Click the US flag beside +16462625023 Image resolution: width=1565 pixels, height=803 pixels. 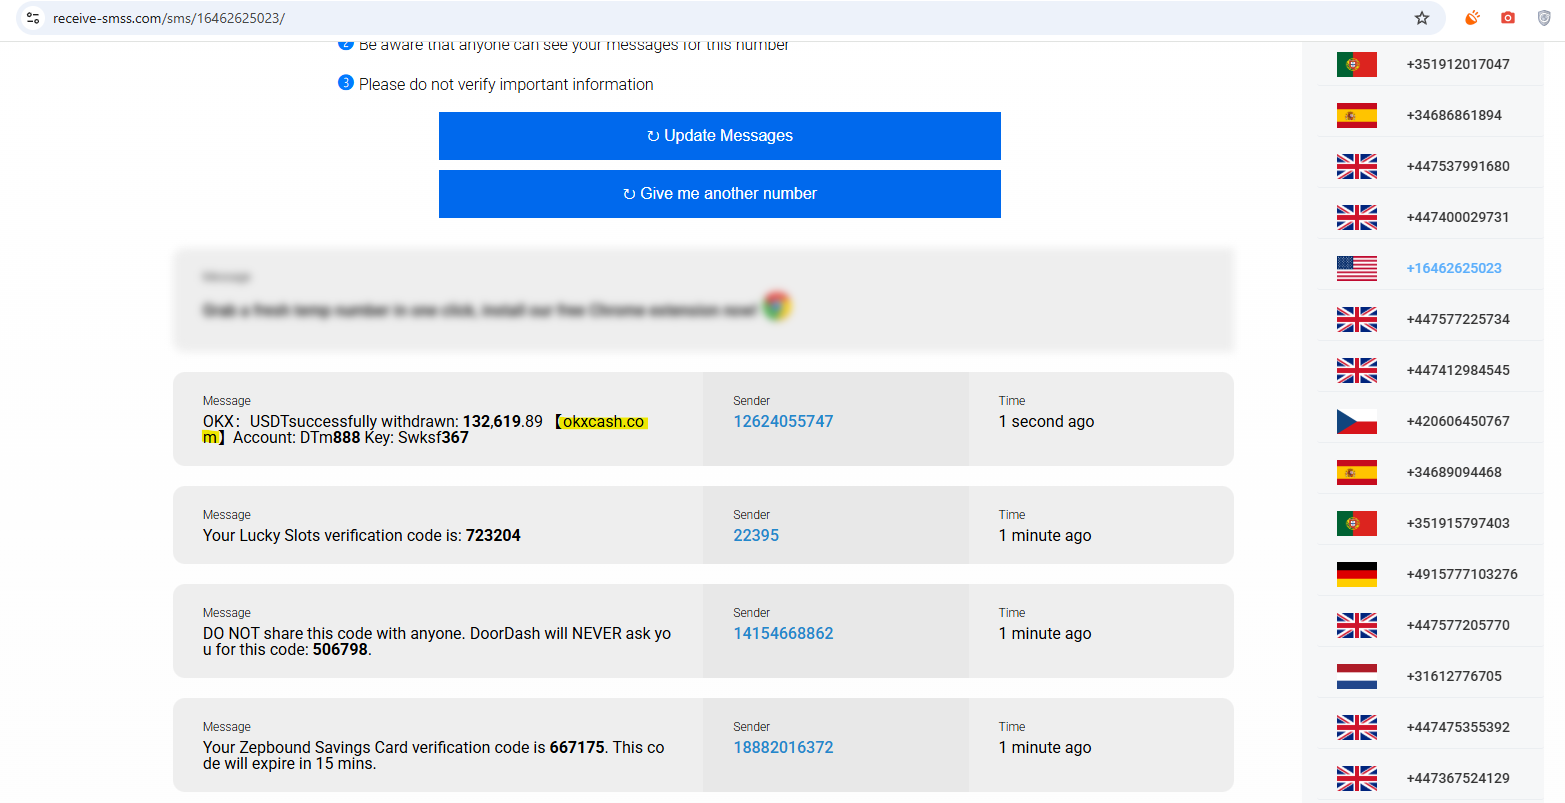(1357, 268)
